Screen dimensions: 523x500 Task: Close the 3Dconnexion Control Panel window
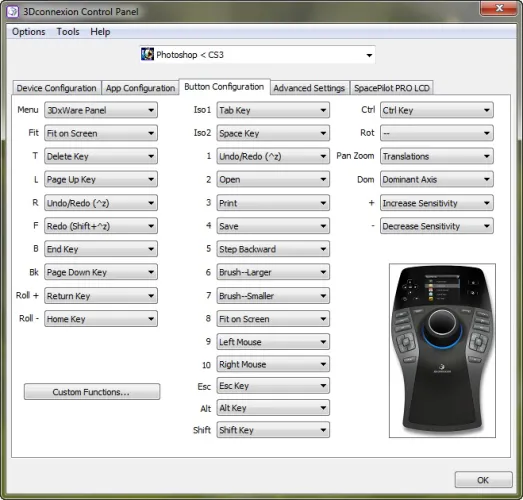click(499, 8)
